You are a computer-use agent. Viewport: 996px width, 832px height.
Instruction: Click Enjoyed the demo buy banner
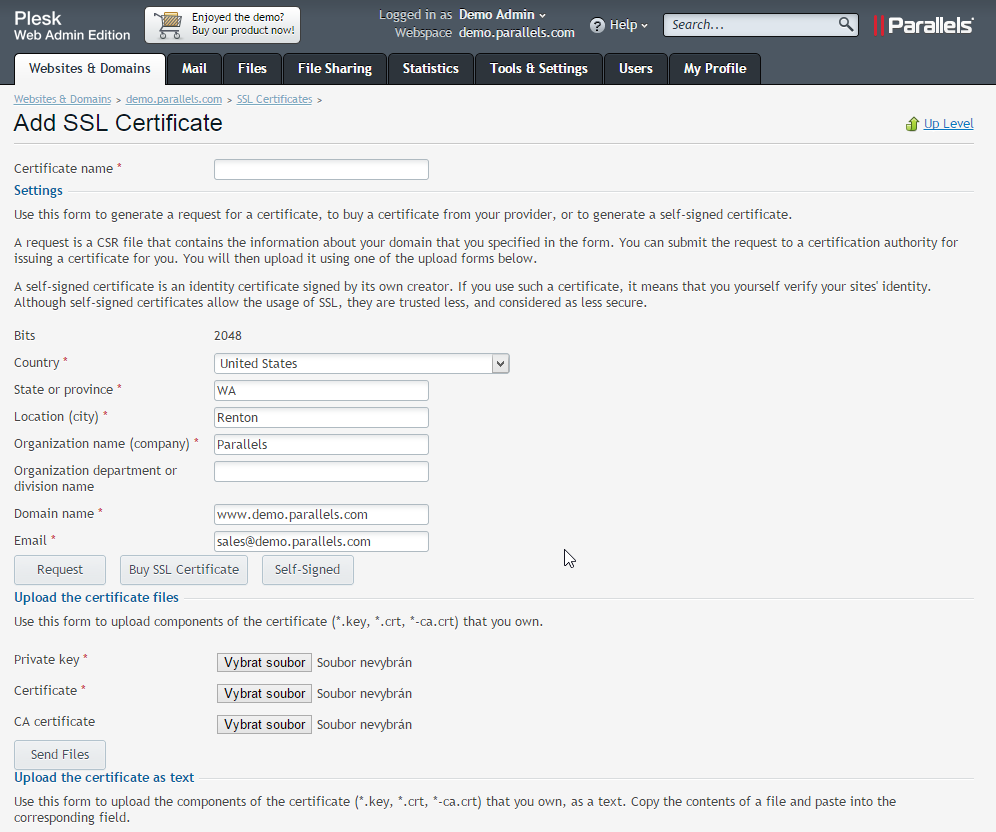[222, 25]
